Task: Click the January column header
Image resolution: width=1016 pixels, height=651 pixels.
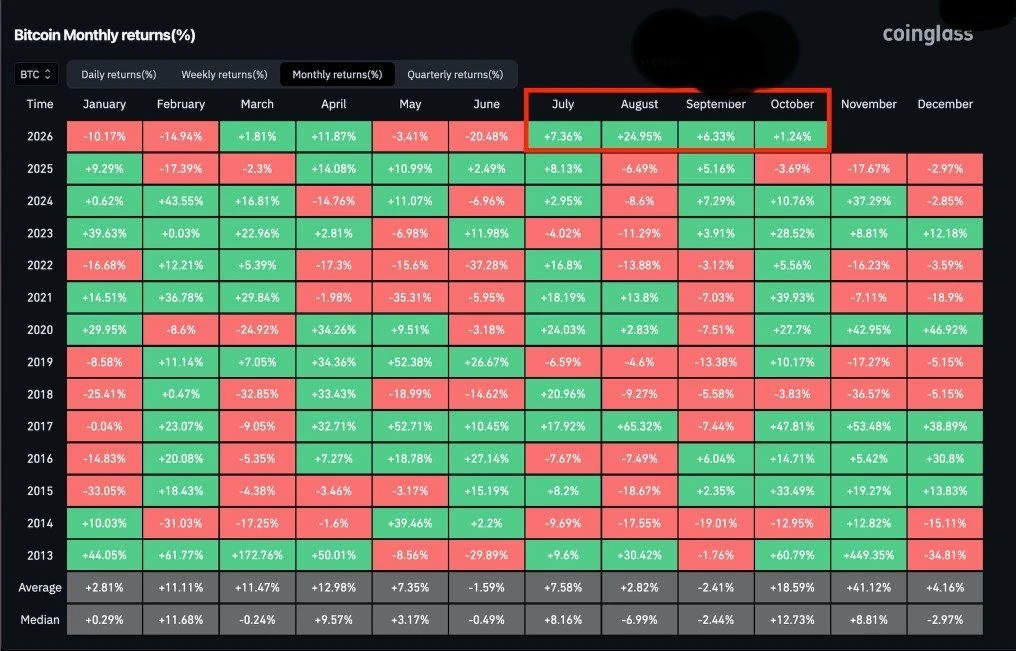Action: click(x=104, y=104)
